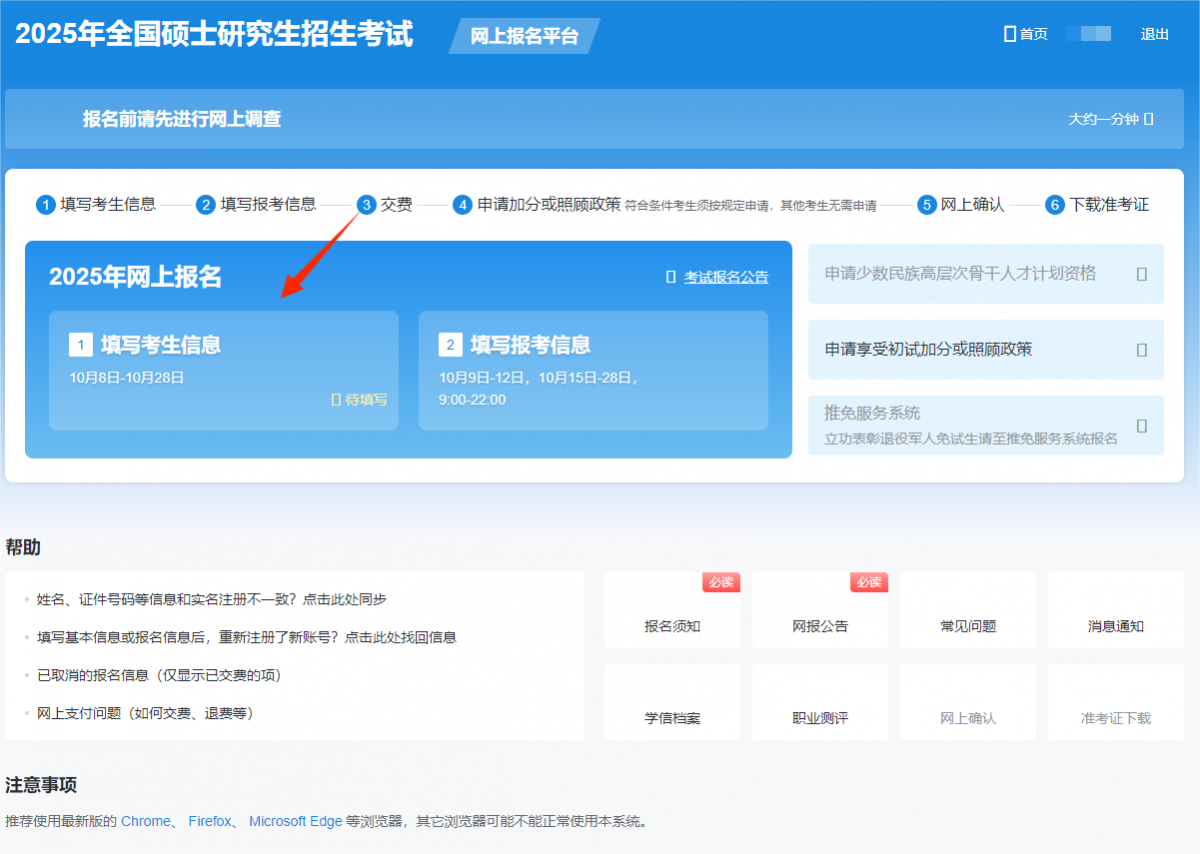Click the 待填写 status icon
Image resolution: width=1200 pixels, height=854 pixels.
[x=336, y=399]
